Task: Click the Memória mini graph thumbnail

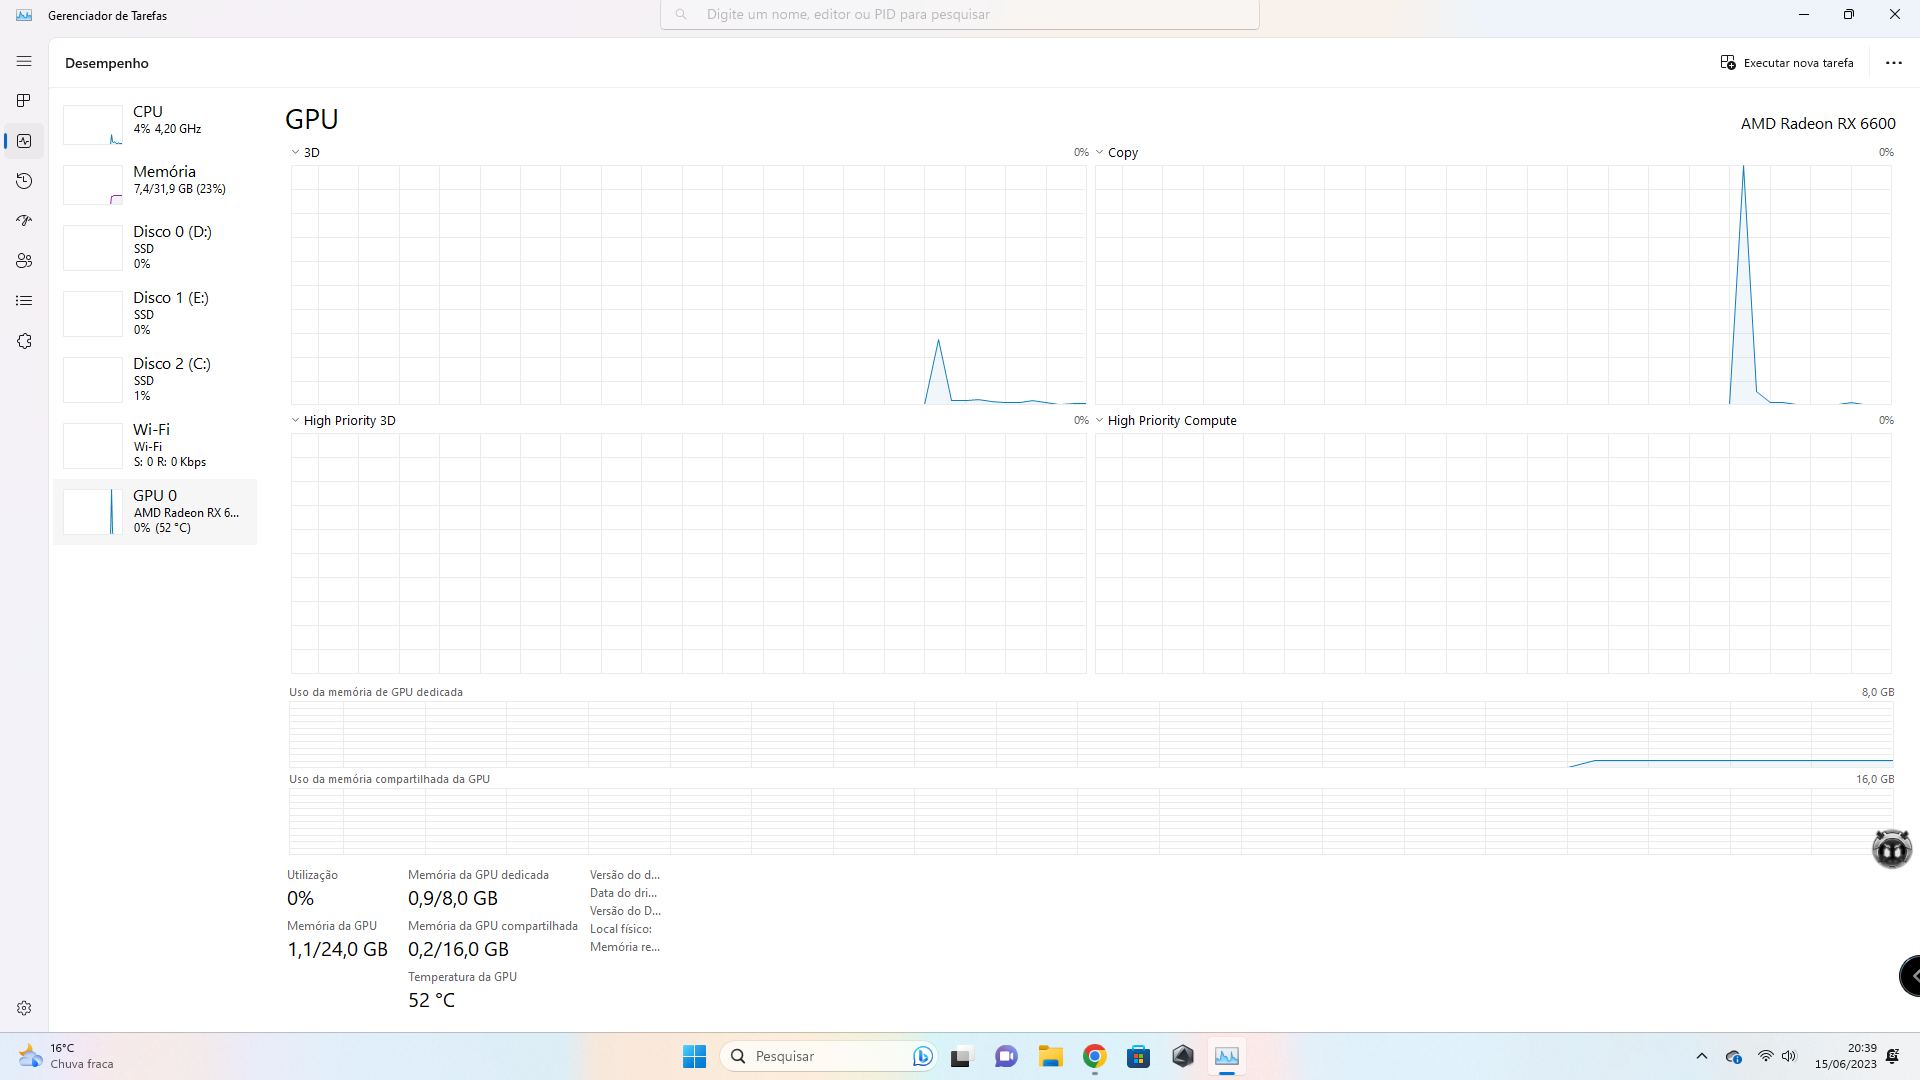Action: [x=93, y=185]
